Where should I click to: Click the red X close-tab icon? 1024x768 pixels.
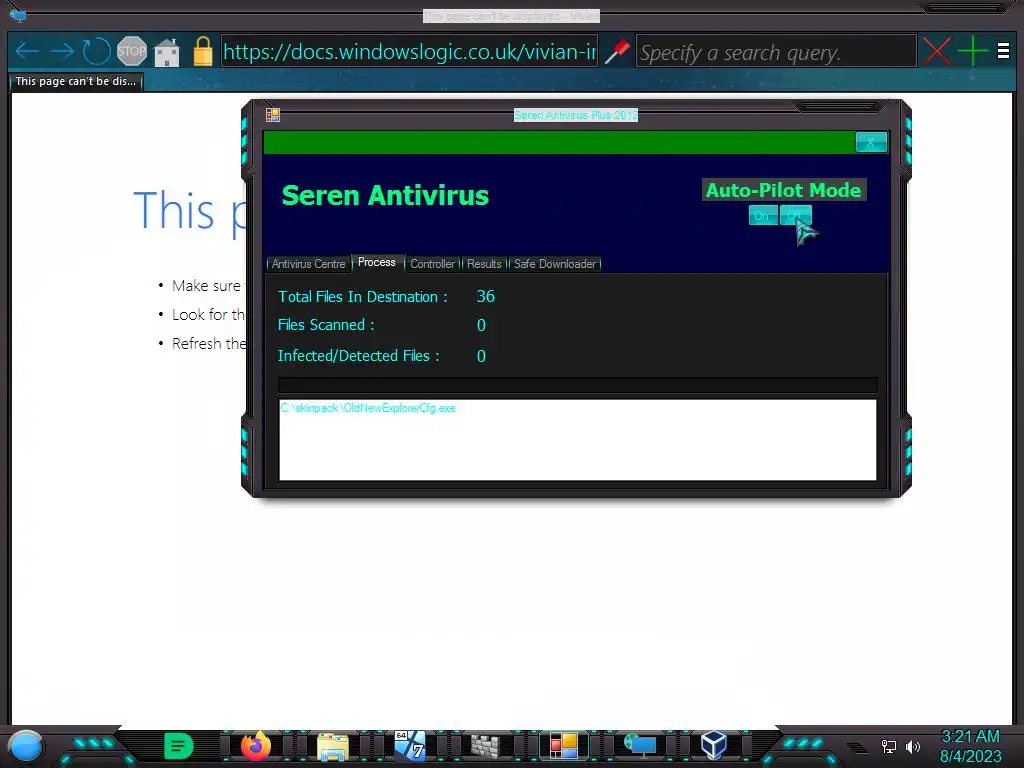936,51
